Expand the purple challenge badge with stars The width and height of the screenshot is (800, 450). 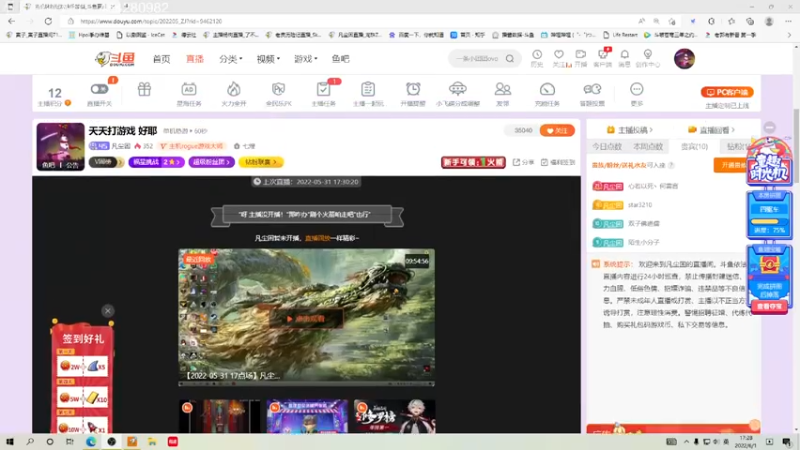pyautogui.click(x=156, y=162)
